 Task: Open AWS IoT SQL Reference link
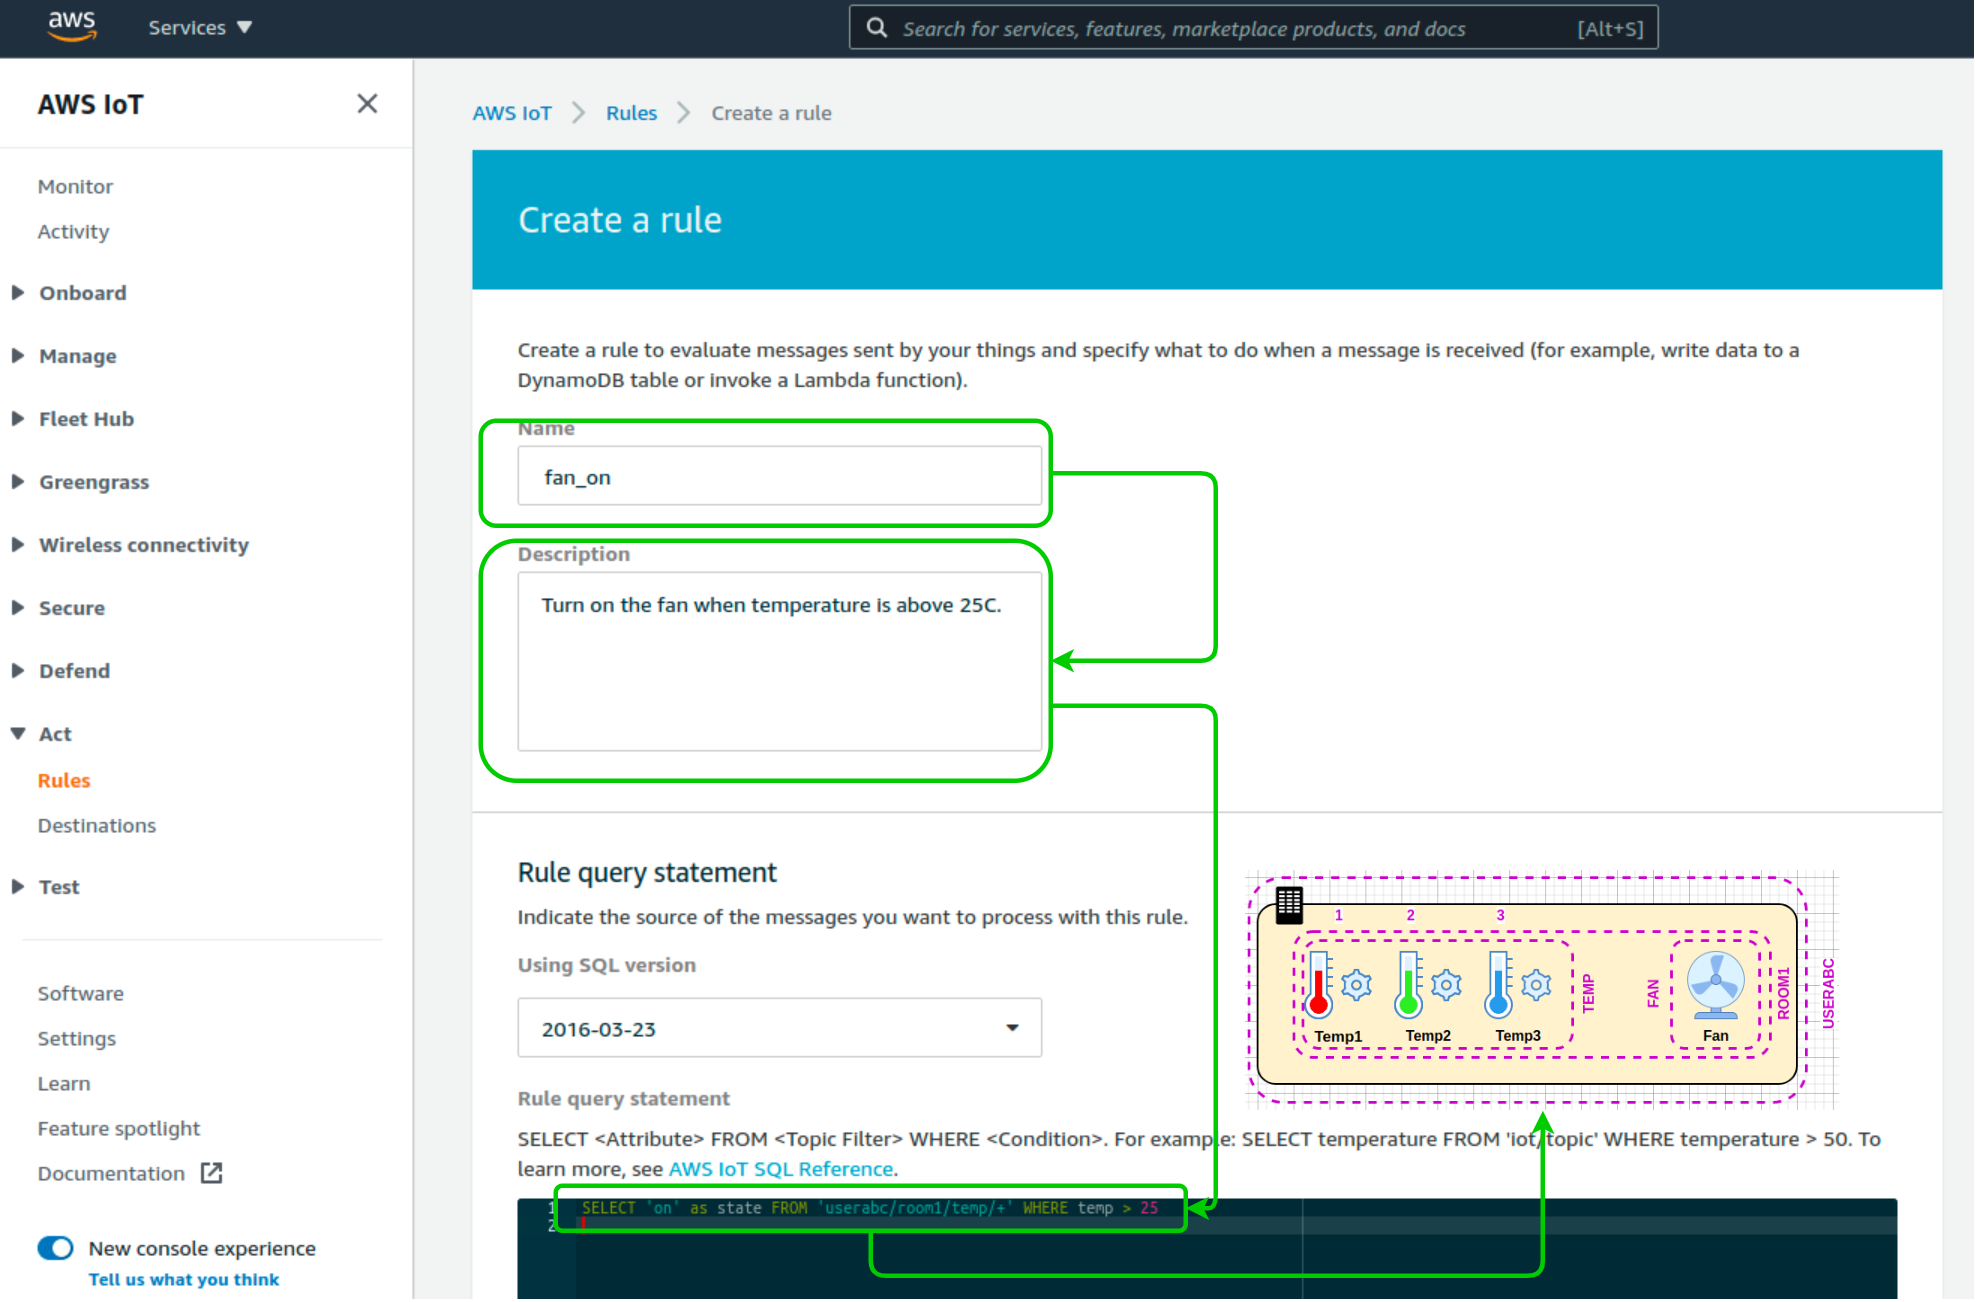781,1169
